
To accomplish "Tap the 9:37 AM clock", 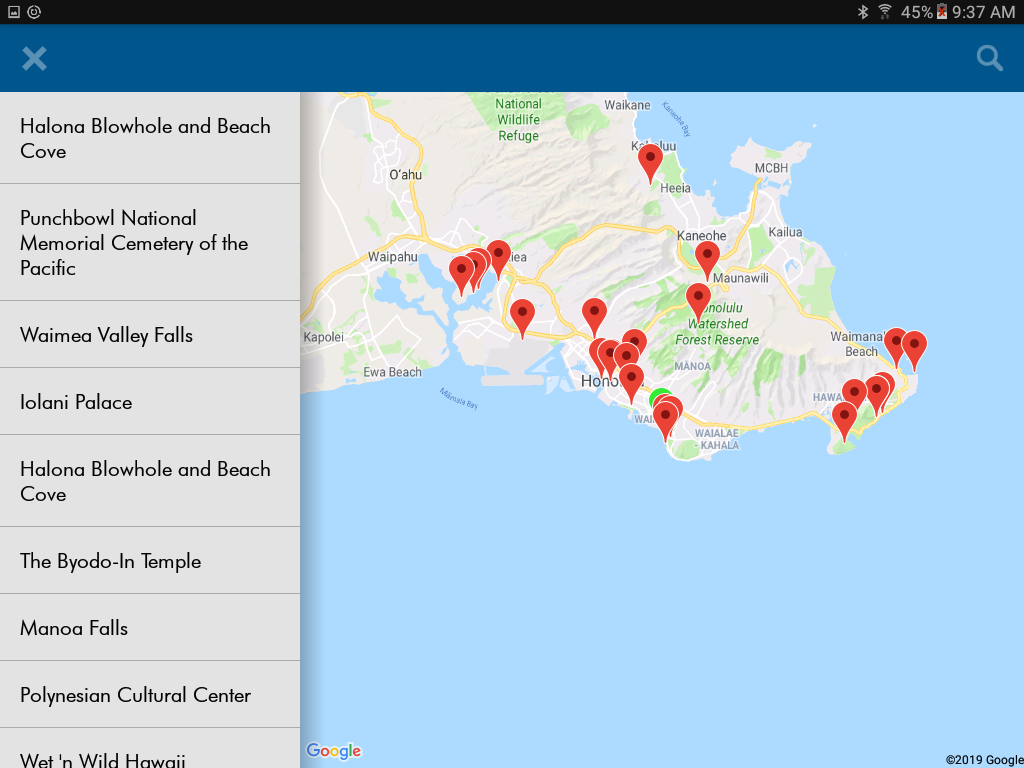I will 984,12.
